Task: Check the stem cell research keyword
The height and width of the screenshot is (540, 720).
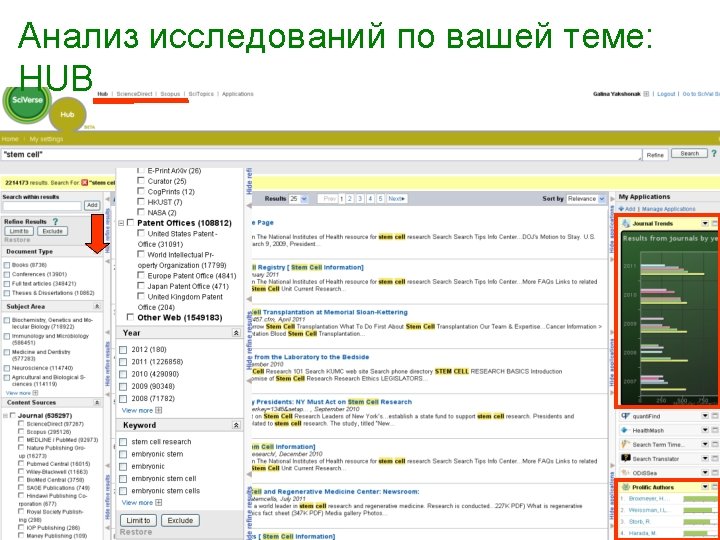Action: click(123, 442)
